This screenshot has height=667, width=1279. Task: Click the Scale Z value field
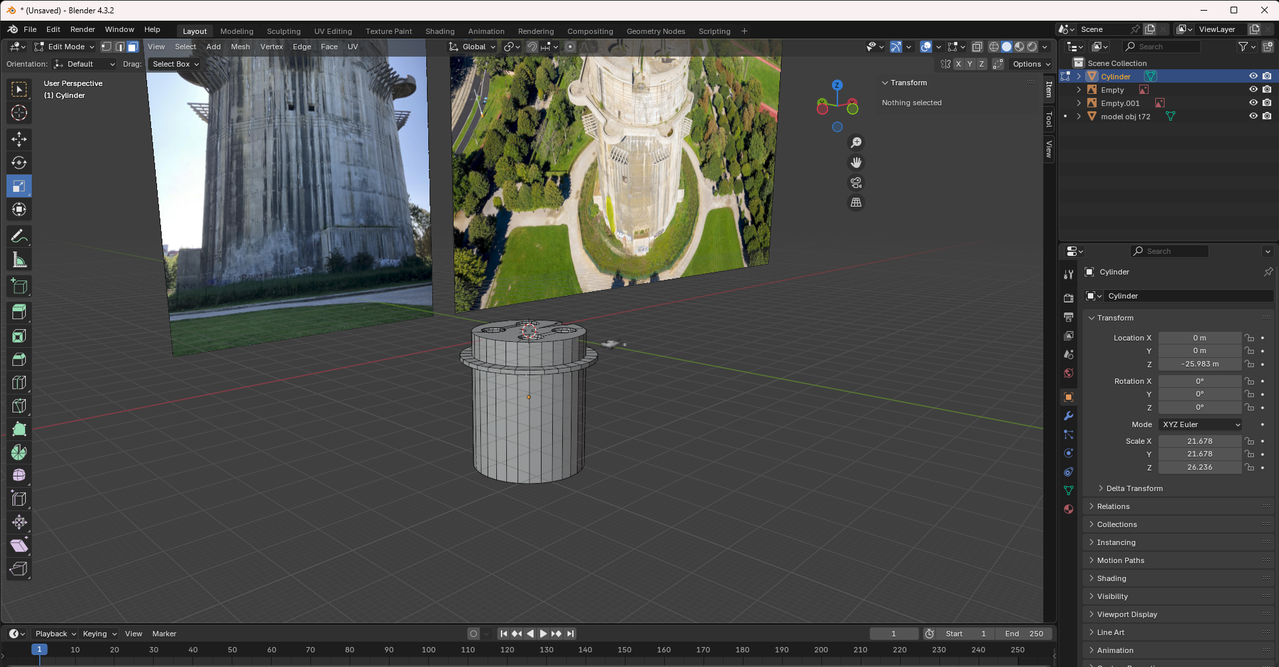1199,467
